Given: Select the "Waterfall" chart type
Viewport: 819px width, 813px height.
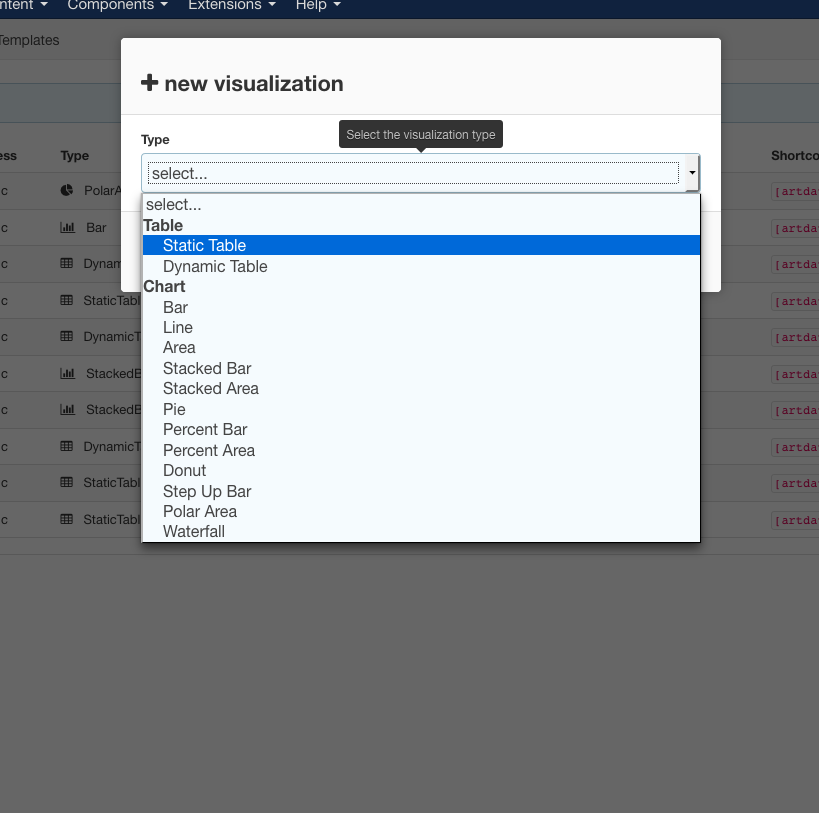Looking at the screenshot, I should coord(193,531).
